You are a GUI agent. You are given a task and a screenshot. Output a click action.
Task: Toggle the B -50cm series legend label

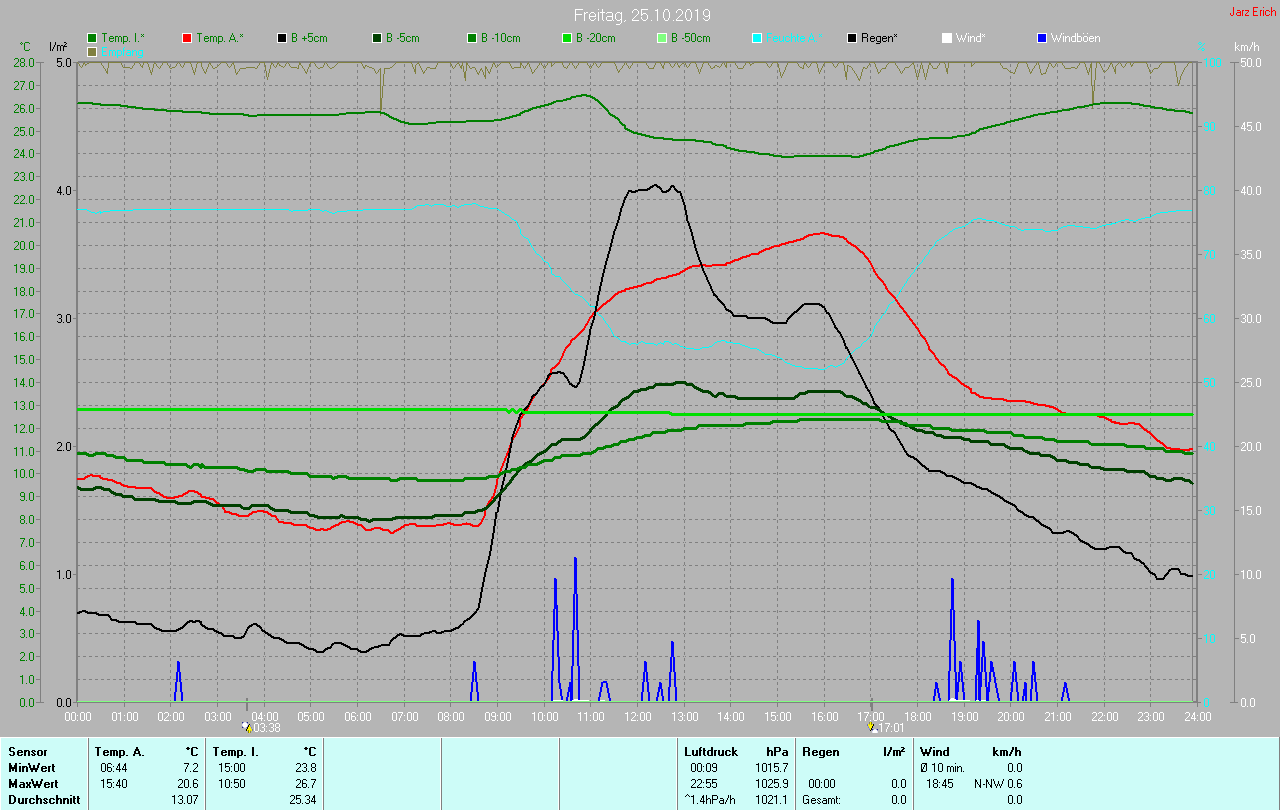click(690, 38)
